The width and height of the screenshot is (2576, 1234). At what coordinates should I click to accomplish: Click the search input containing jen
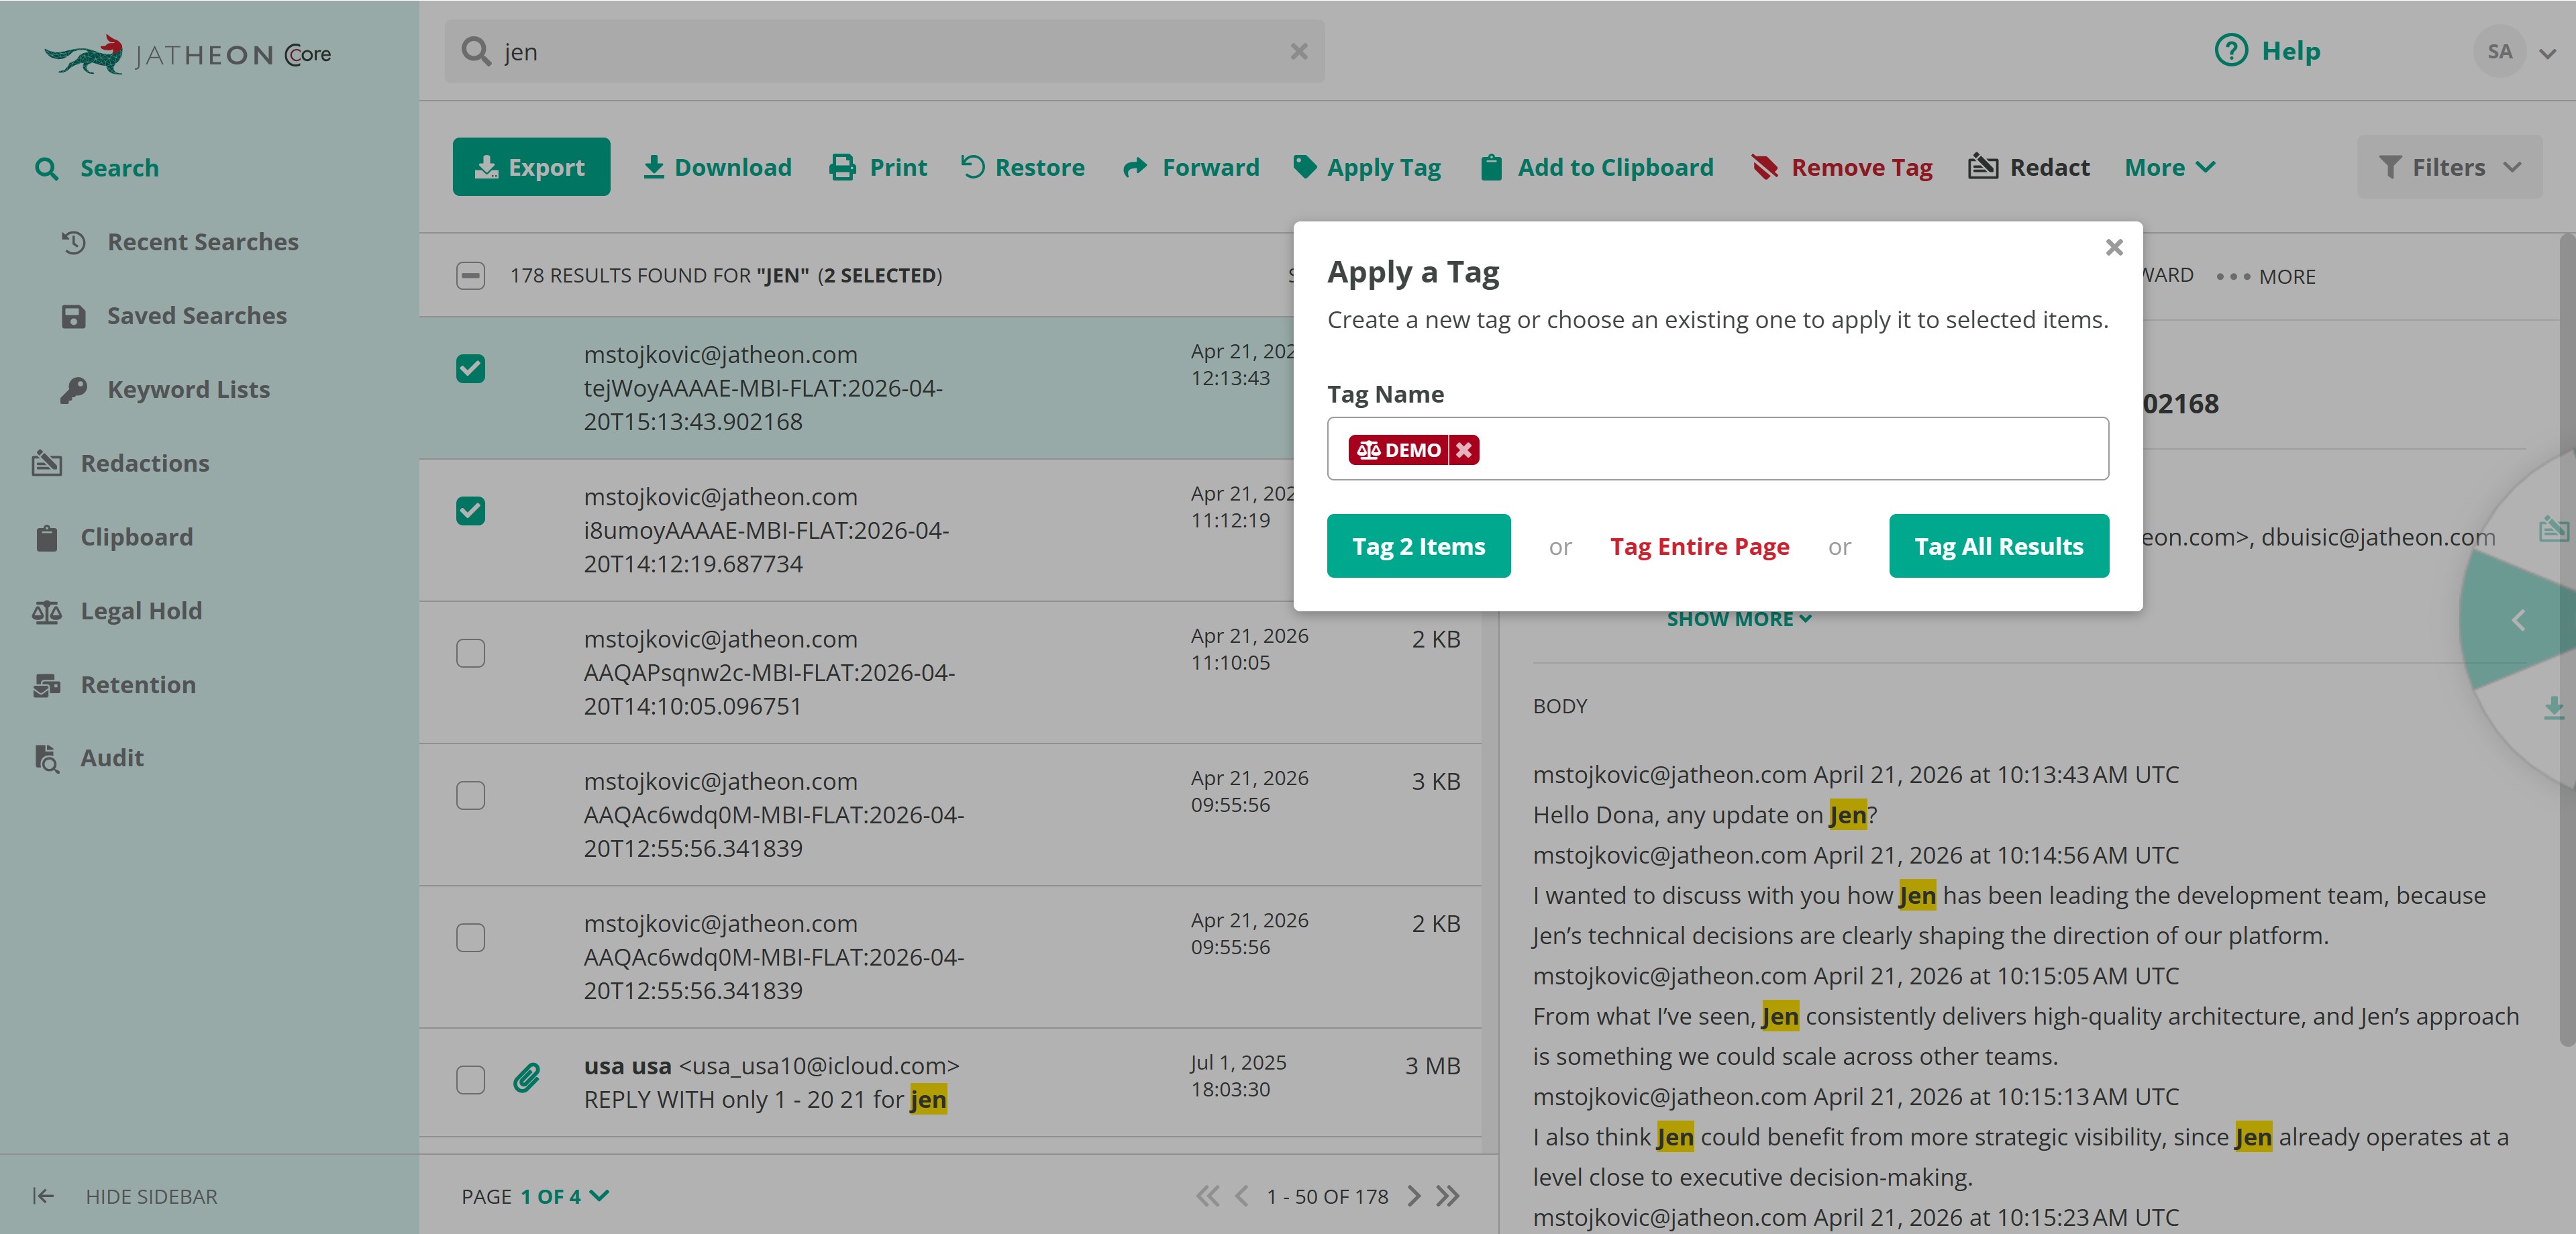pyautogui.click(x=885, y=52)
